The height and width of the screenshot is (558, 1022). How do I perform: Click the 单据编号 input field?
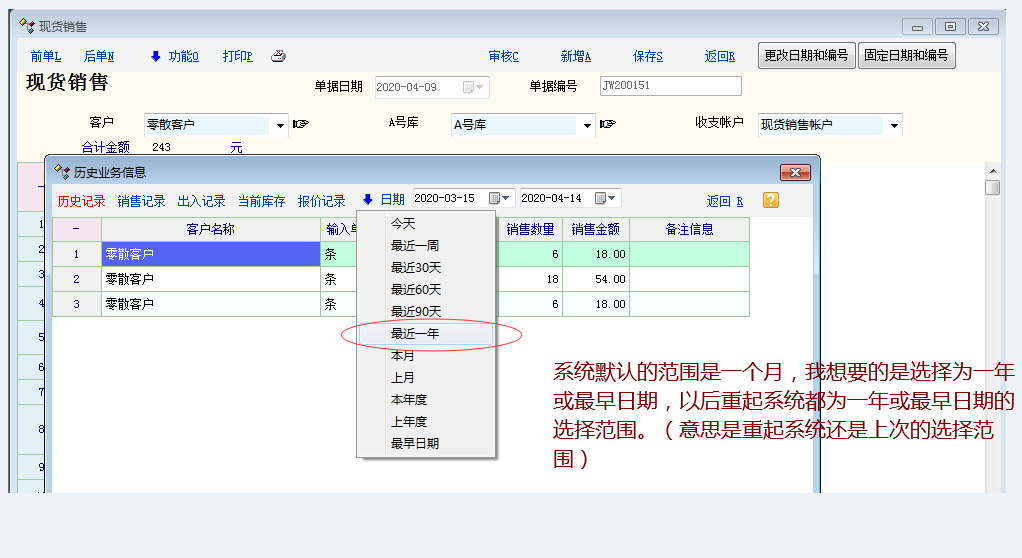[x=670, y=86]
